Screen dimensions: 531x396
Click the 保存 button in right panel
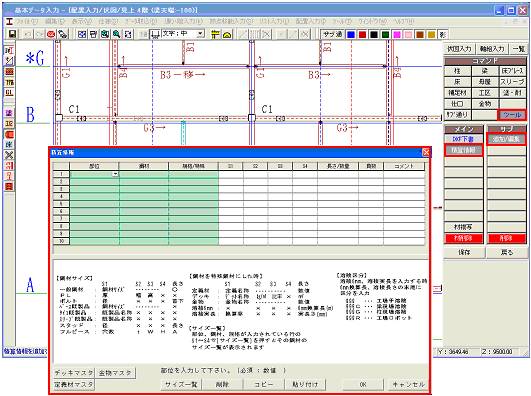[464, 252]
